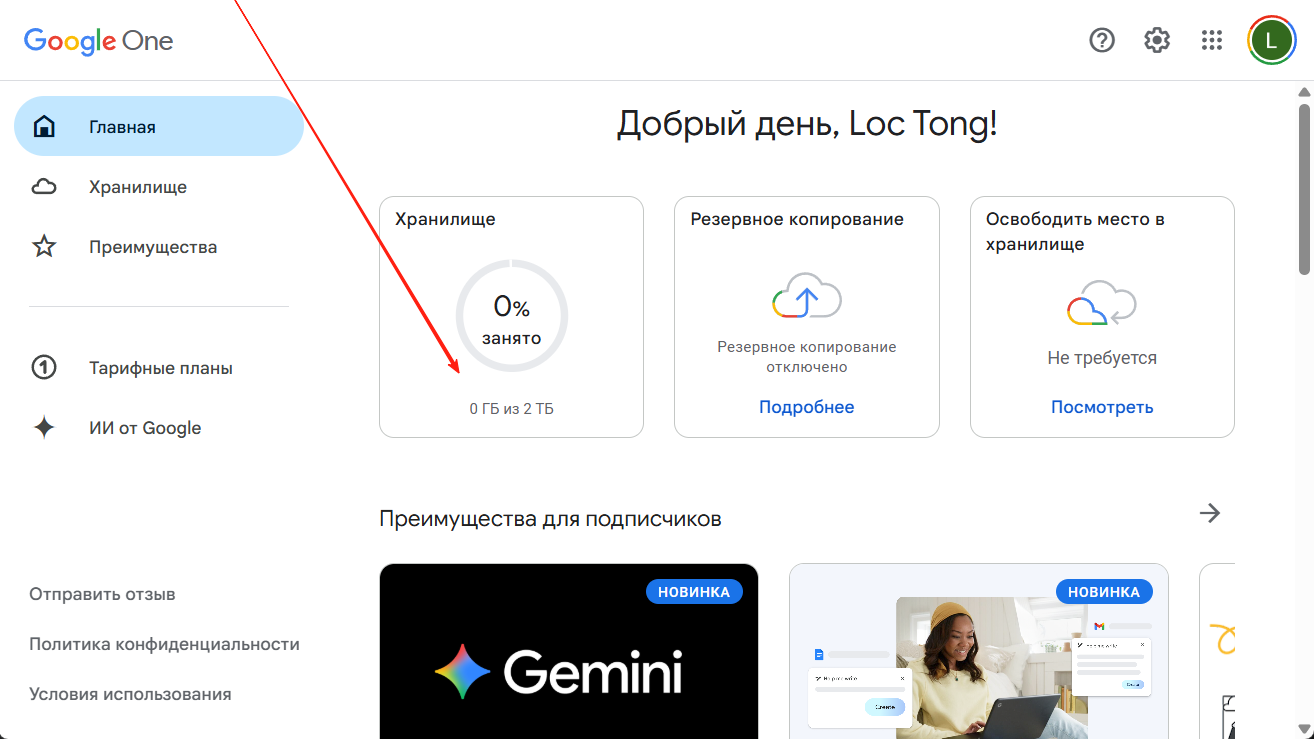Click the text 0 ГБ из 2 ТБ
Screen dimensions: 1314x739
point(512,409)
